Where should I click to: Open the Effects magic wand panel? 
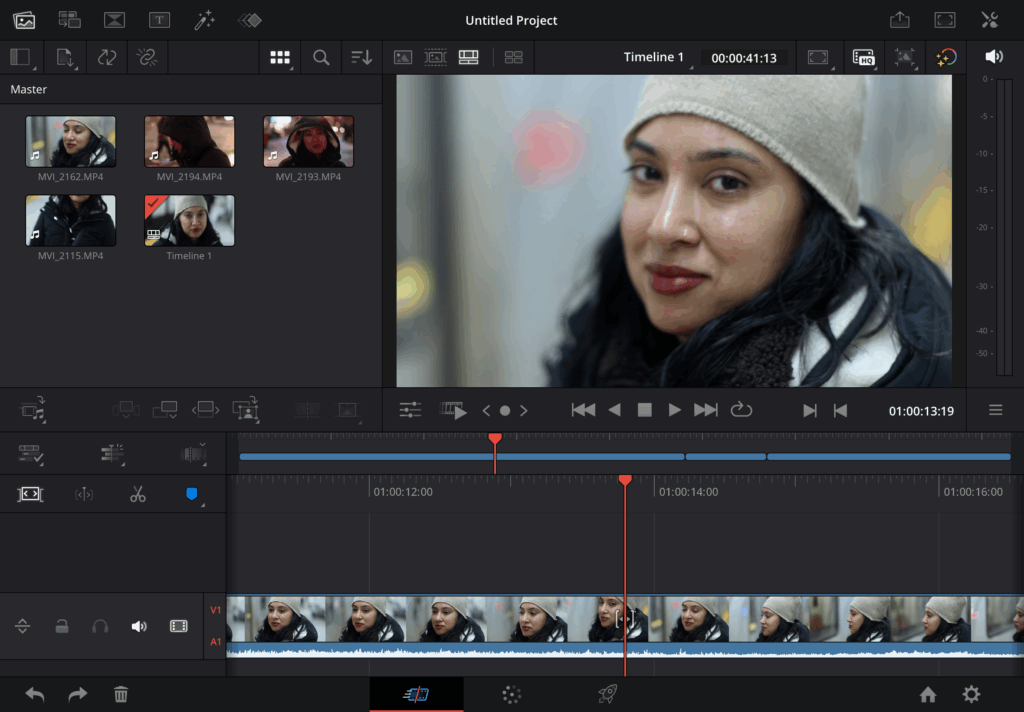tap(205, 20)
